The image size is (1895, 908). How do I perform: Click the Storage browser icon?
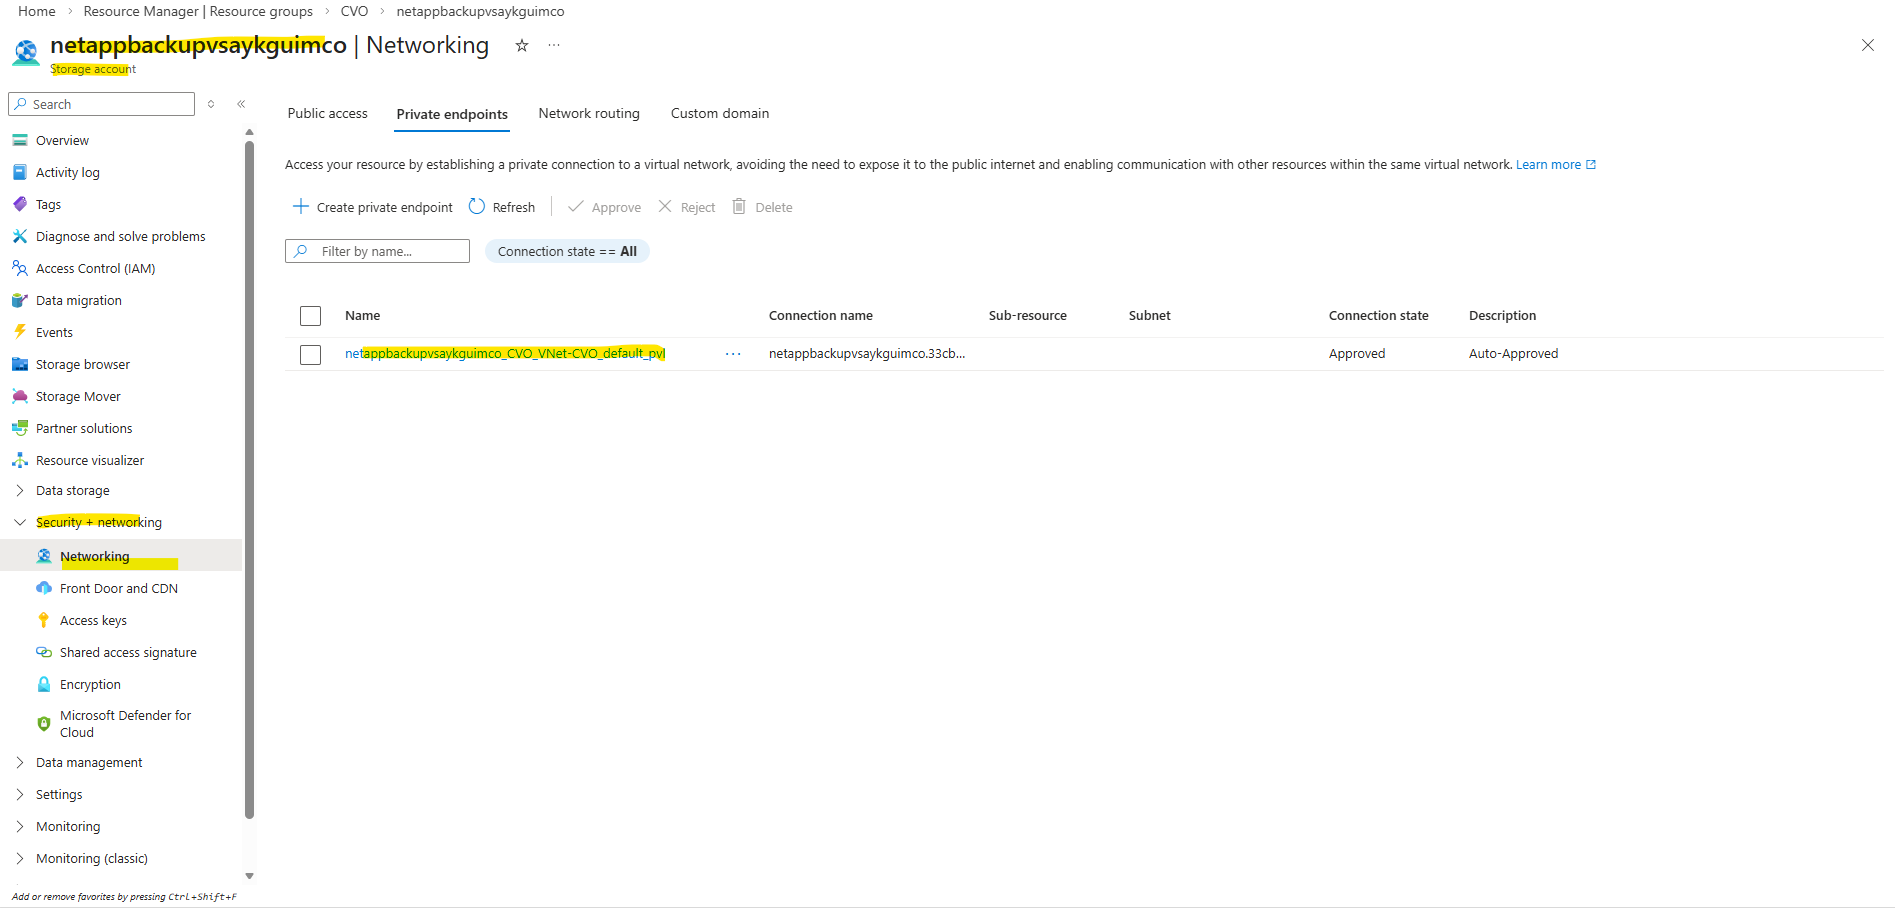tap(20, 364)
